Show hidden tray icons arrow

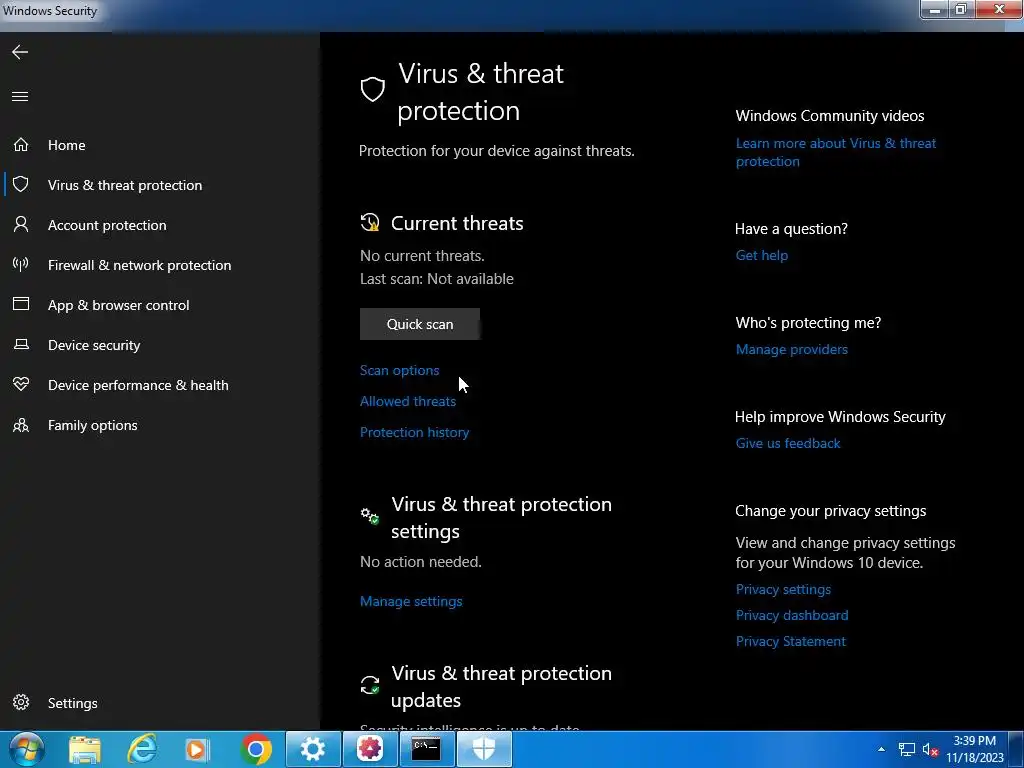tap(882, 750)
